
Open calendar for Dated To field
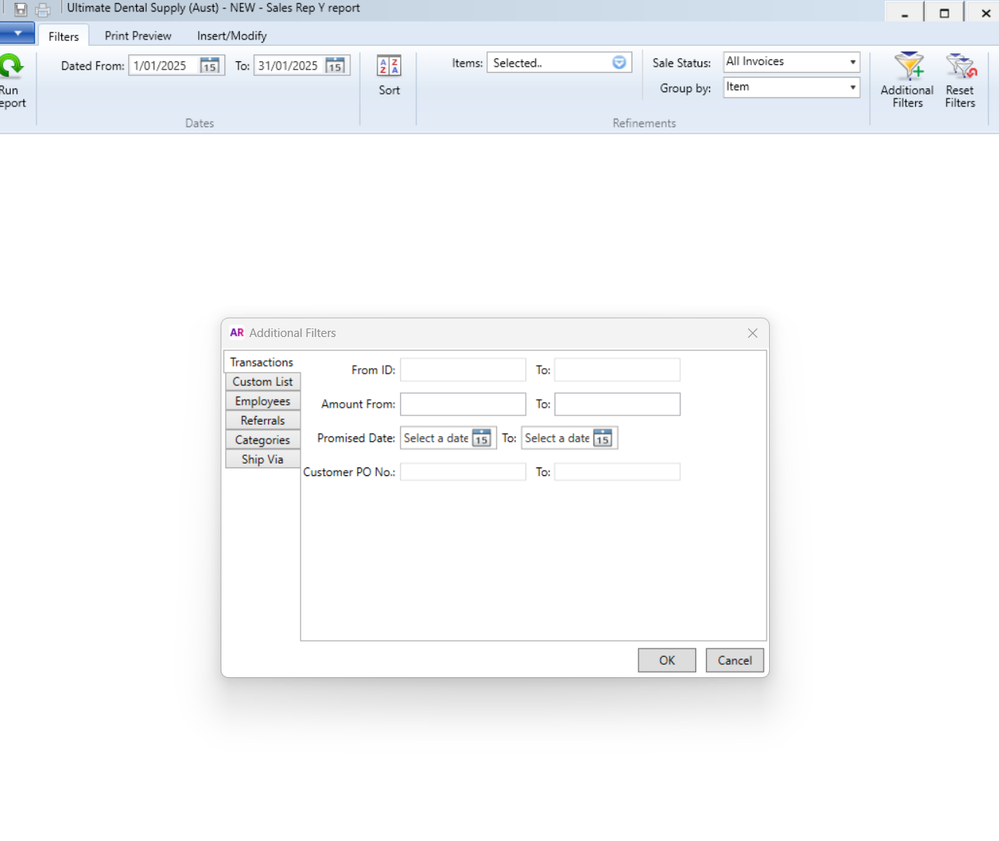click(x=335, y=66)
